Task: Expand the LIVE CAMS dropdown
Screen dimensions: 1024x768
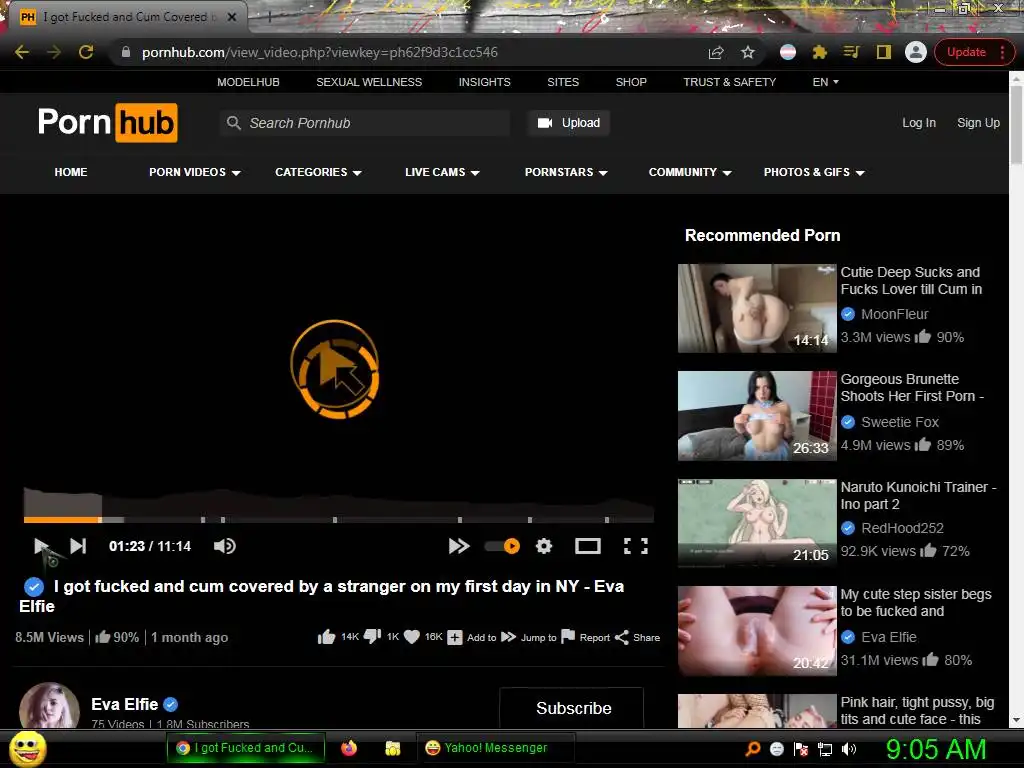Action: point(442,172)
